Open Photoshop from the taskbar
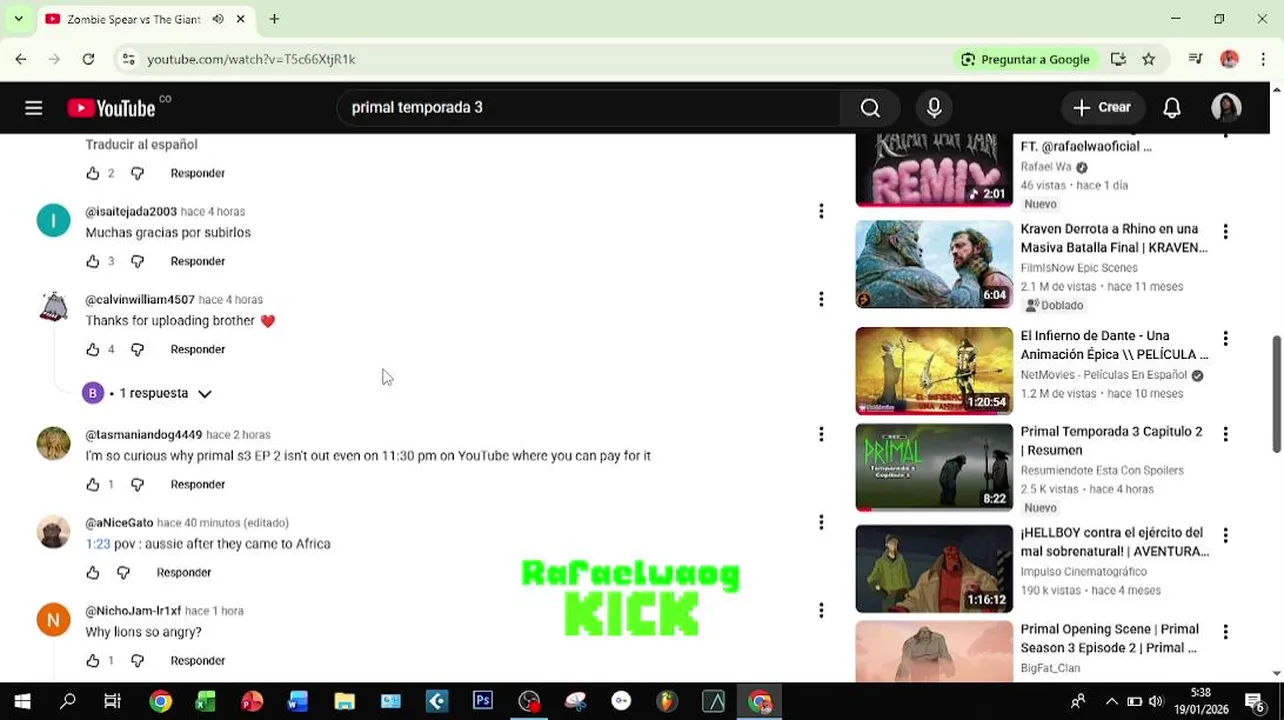This screenshot has width=1284, height=720. tap(483, 702)
